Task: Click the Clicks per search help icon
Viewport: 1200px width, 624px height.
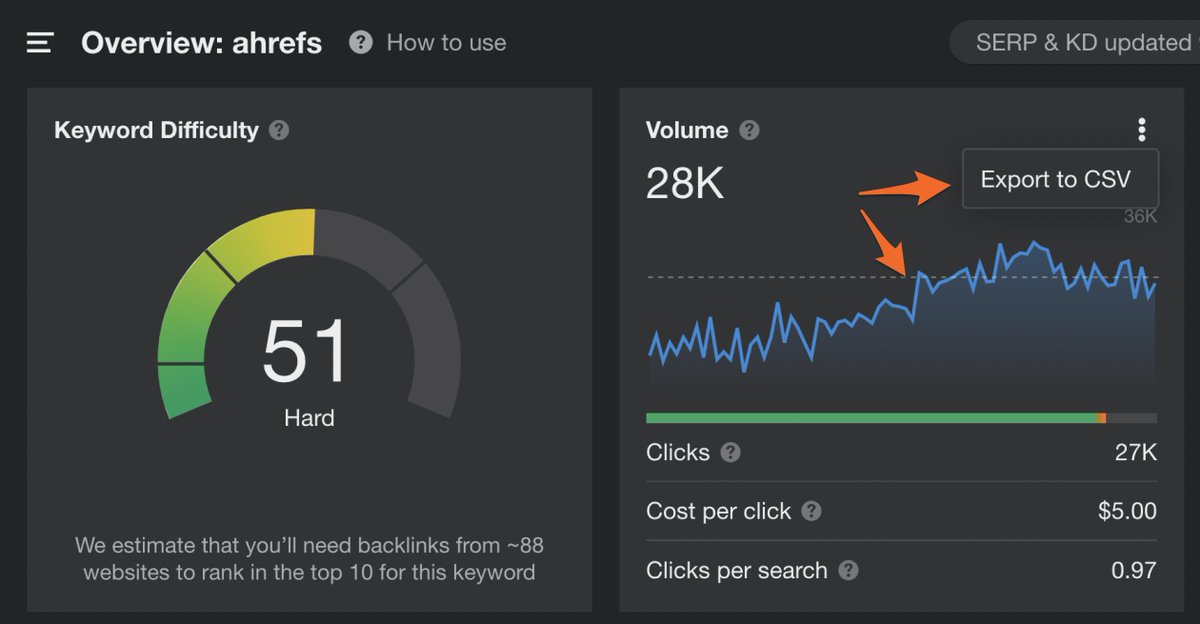Action: tap(848, 571)
